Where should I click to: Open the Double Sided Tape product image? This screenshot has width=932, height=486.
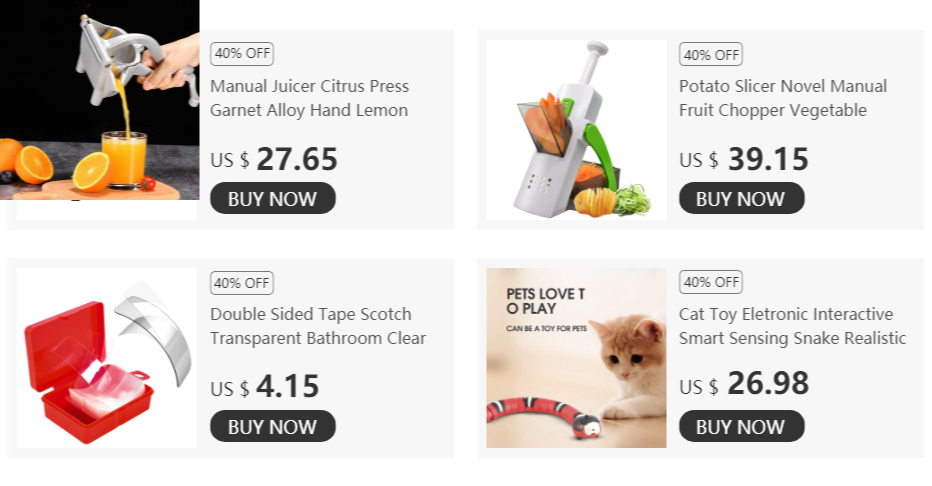pos(106,358)
